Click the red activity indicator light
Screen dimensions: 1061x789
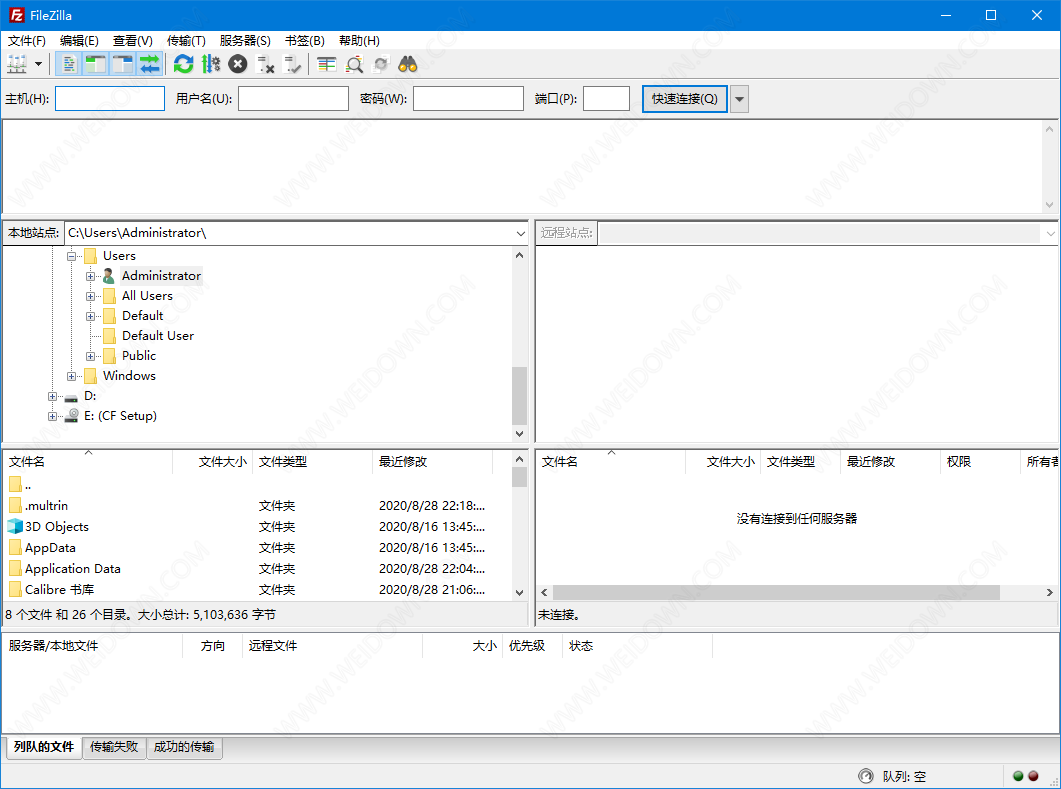(x=1033, y=776)
